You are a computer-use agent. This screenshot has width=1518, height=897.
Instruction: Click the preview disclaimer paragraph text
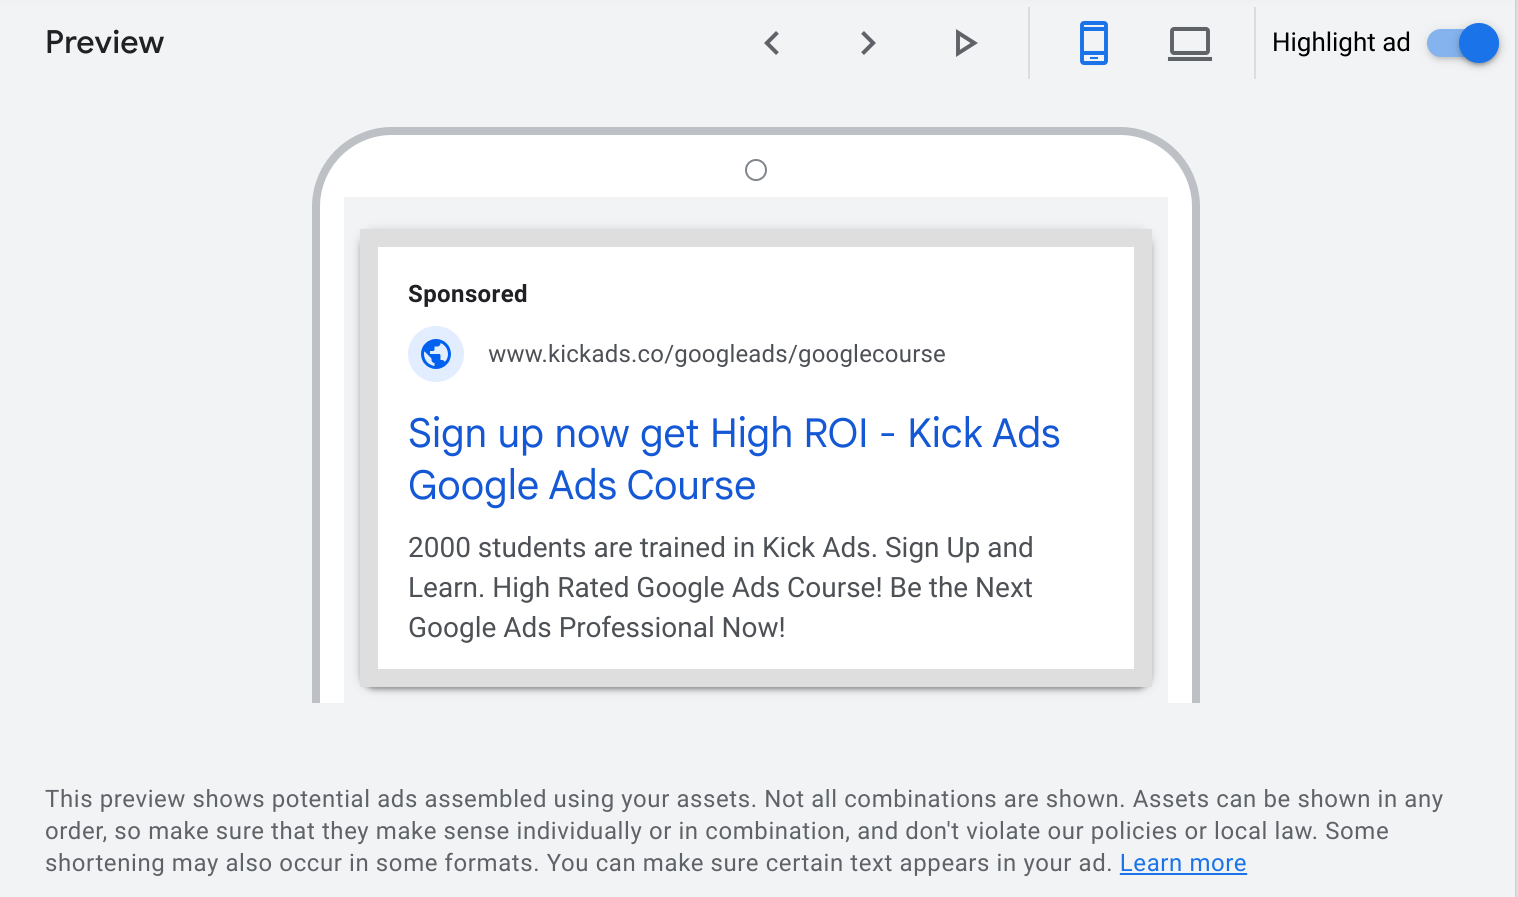[x=745, y=831]
